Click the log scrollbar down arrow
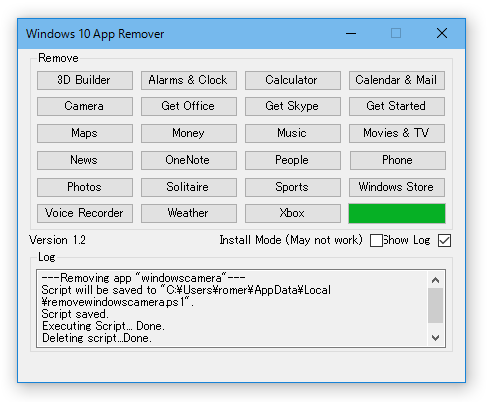The image size is (487, 402). [x=435, y=338]
